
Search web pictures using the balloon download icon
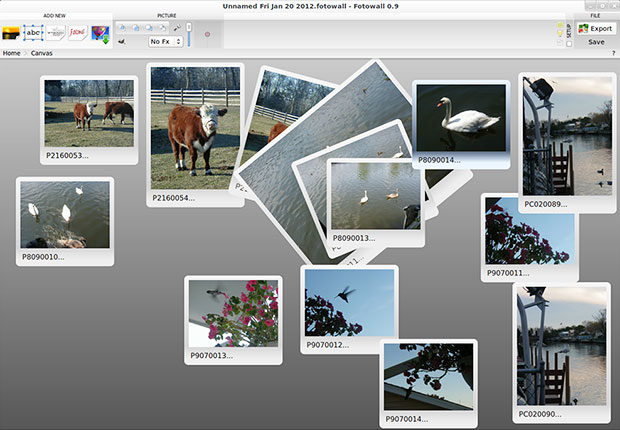coord(100,34)
